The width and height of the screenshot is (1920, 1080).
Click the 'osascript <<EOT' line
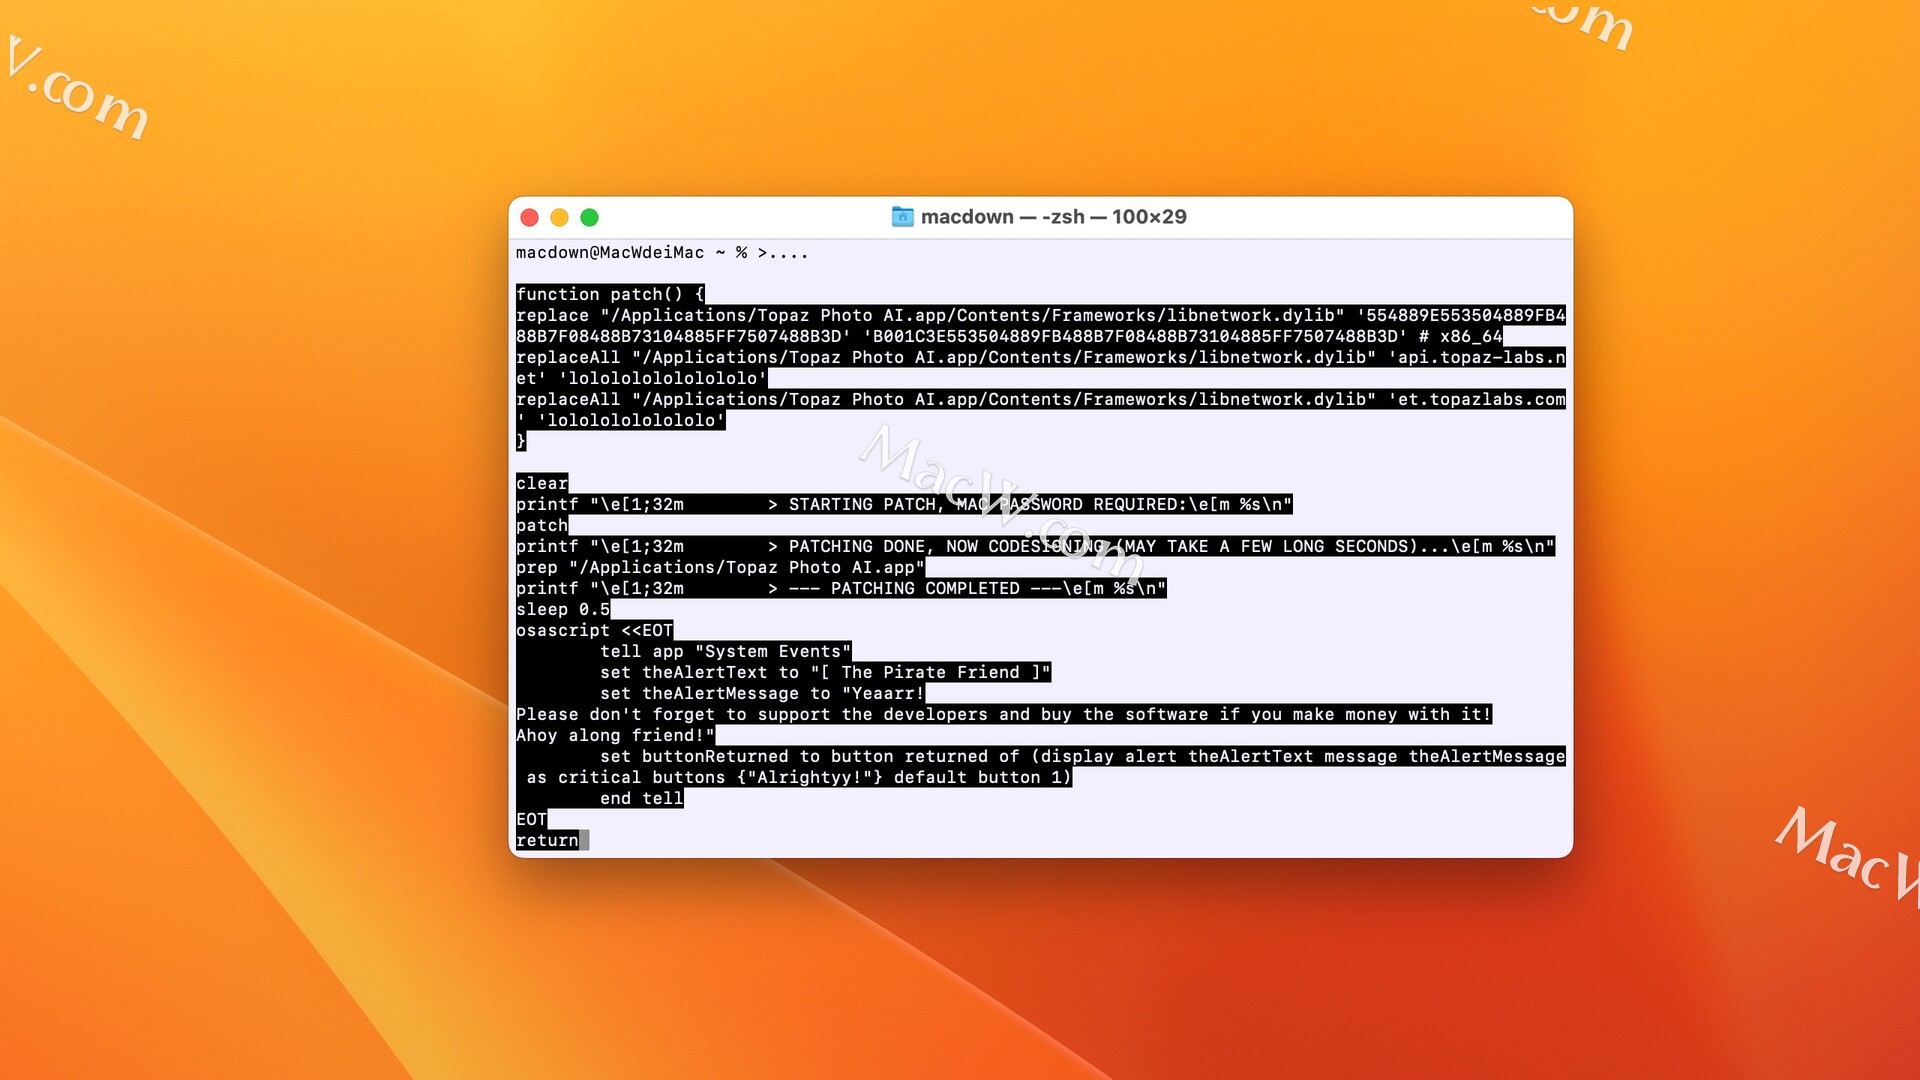tap(595, 630)
